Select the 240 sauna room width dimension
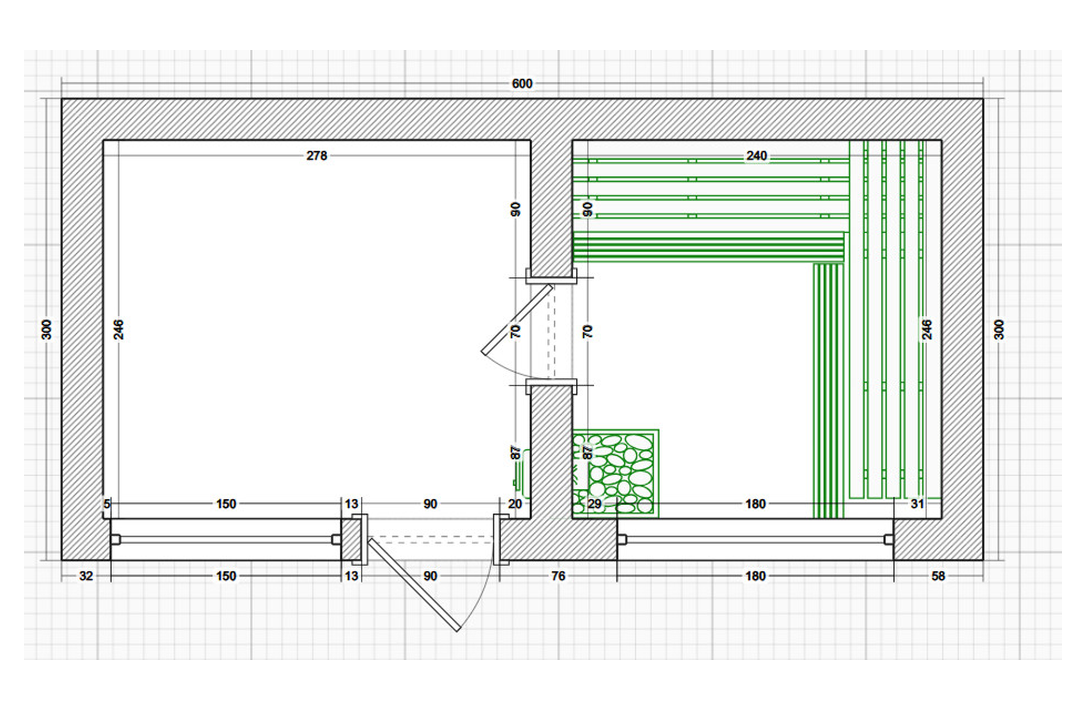The height and width of the screenshot is (710, 1086). 756,156
